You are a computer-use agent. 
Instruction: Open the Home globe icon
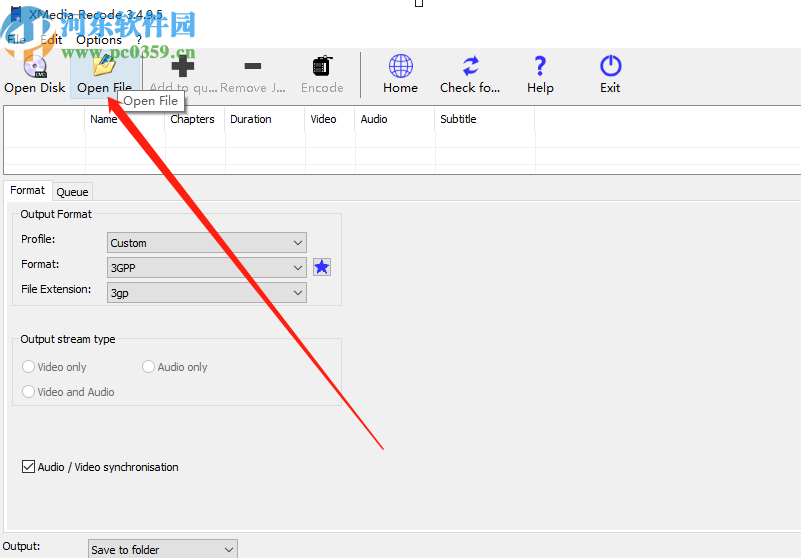[400, 66]
